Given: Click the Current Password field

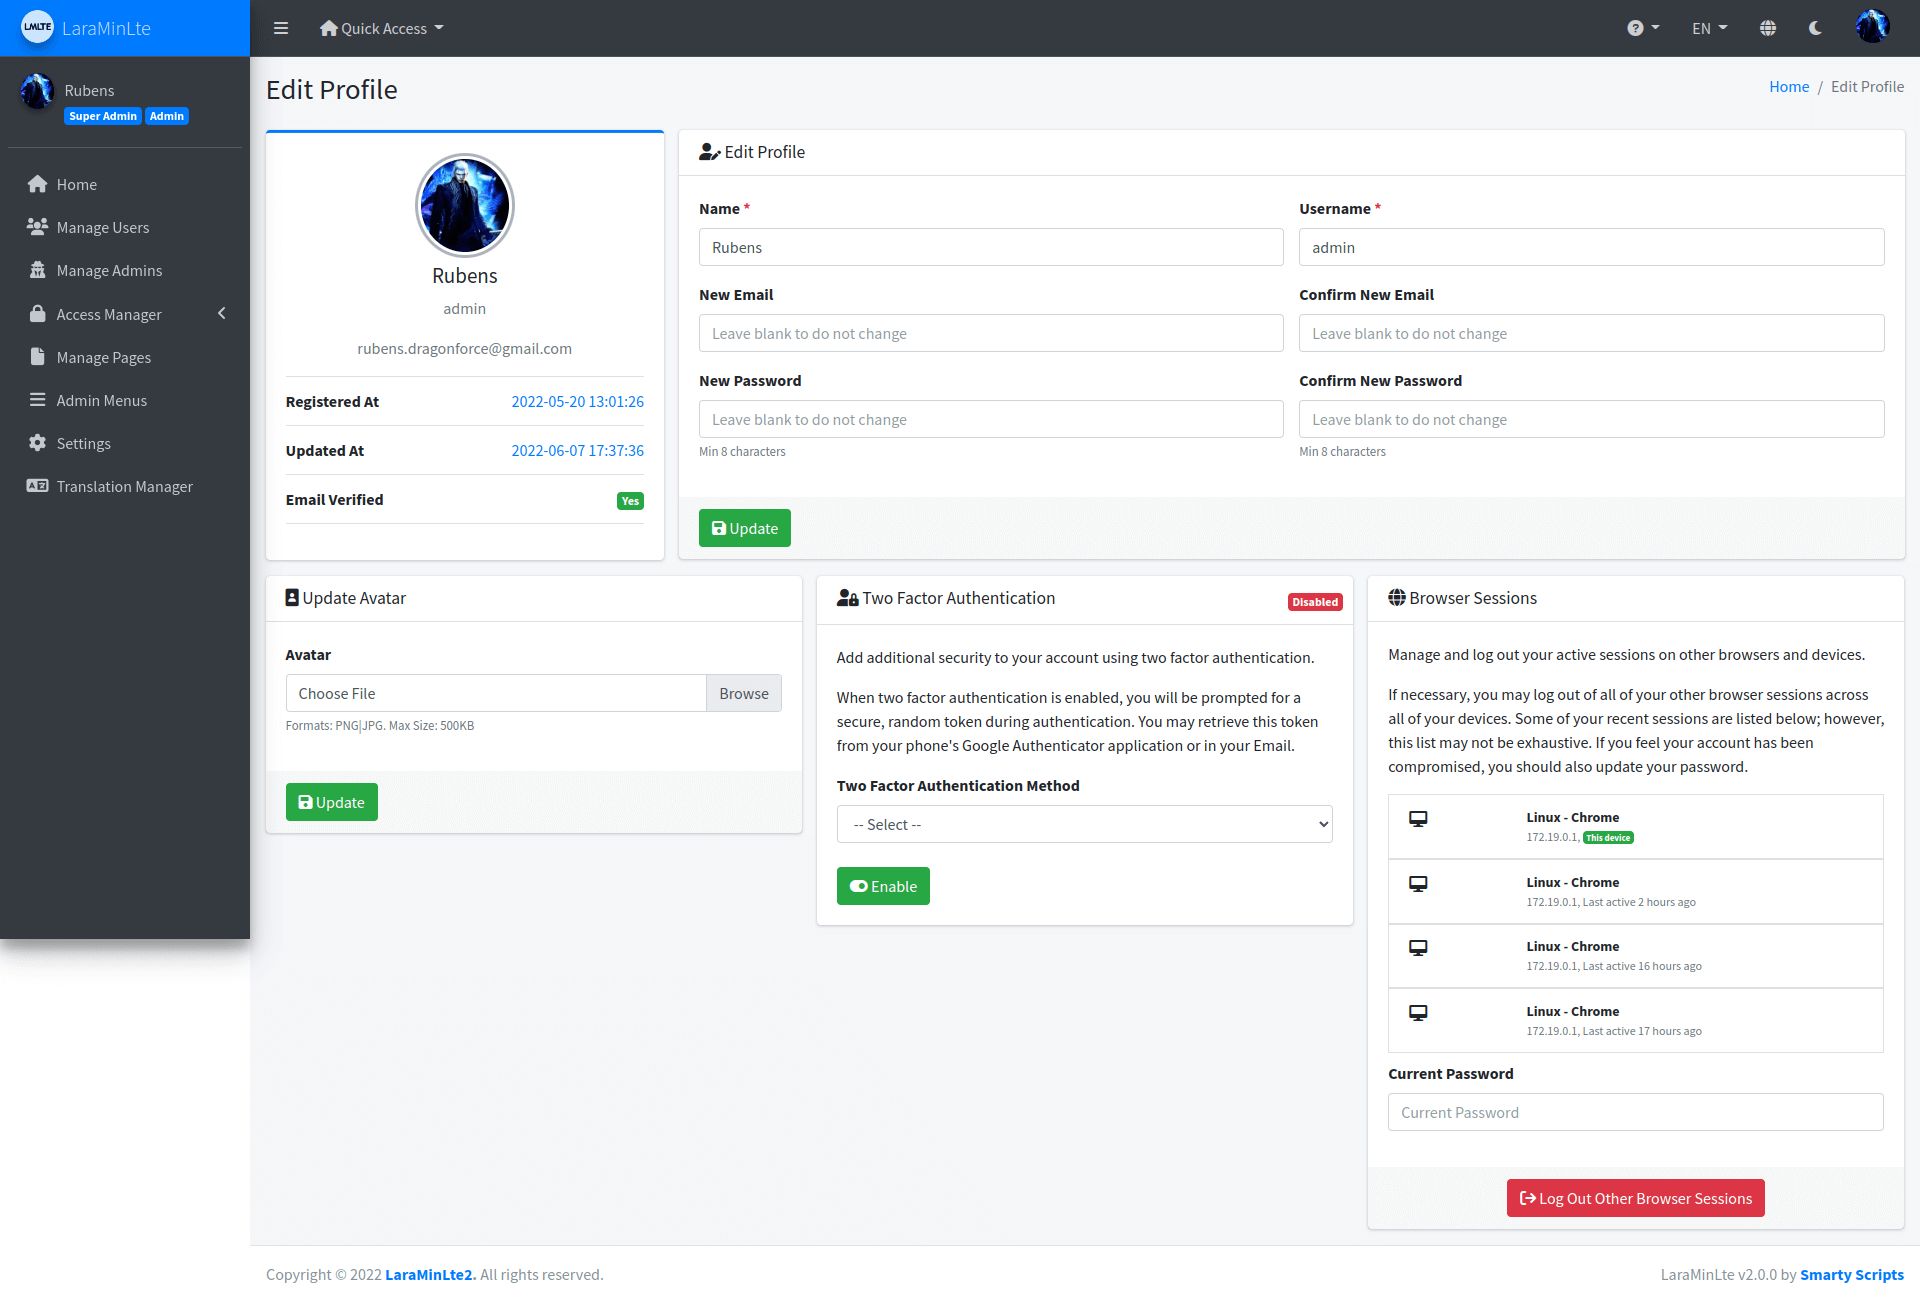Looking at the screenshot, I should click(x=1635, y=1112).
